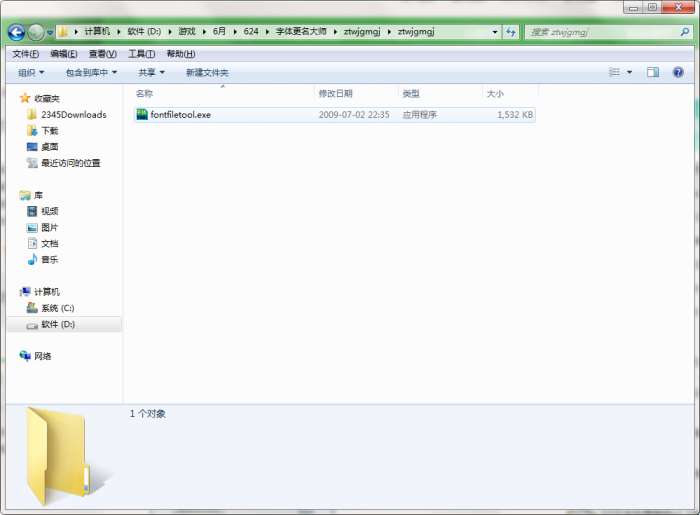
Task: Open the recent pages dropdown arrow
Action: (x=50, y=32)
